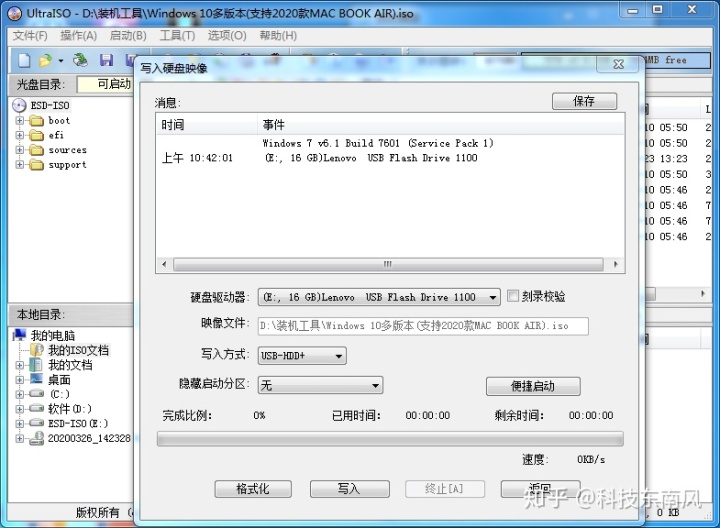Viewport: 720px width, 528px height.
Task: Click the message list horizontal scrollbar thumb
Action: [388, 264]
